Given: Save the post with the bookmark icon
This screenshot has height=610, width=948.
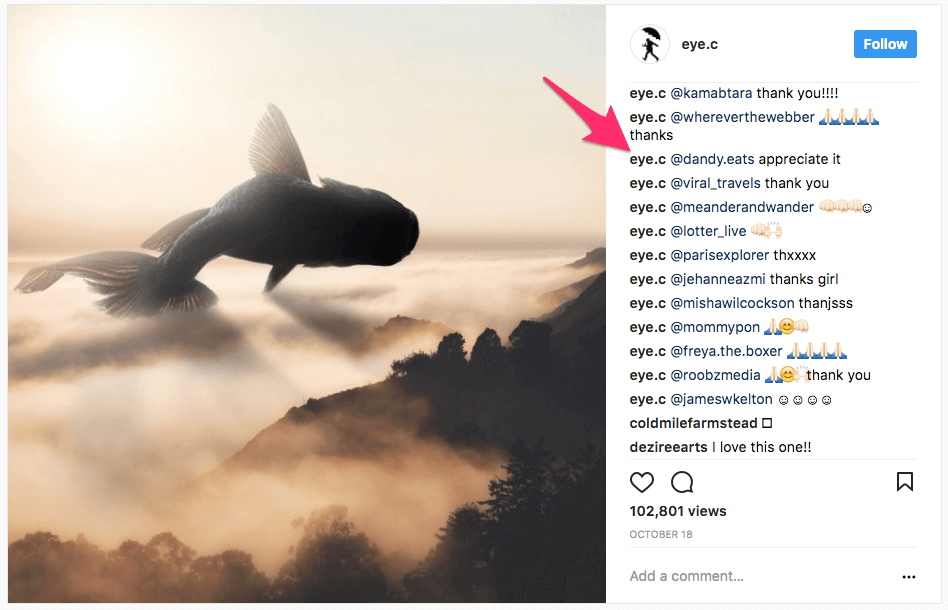Looking at the screenshot, I should (x=905, y=482).
